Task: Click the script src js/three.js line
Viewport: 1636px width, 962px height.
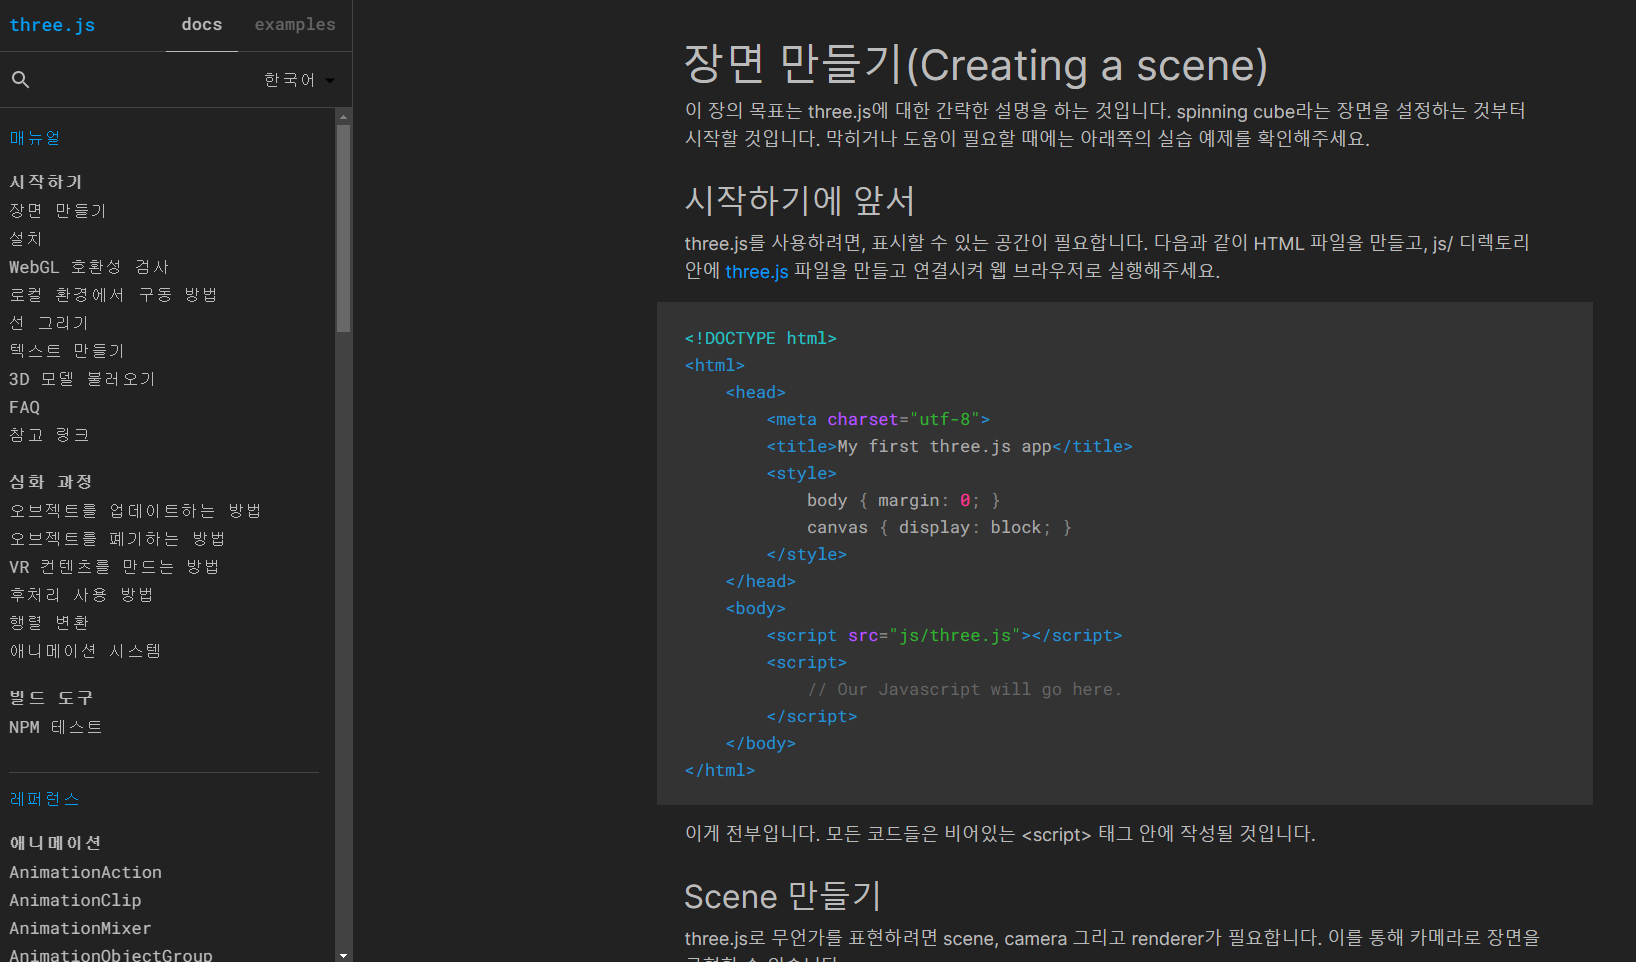Action: [x=944, y=636]
